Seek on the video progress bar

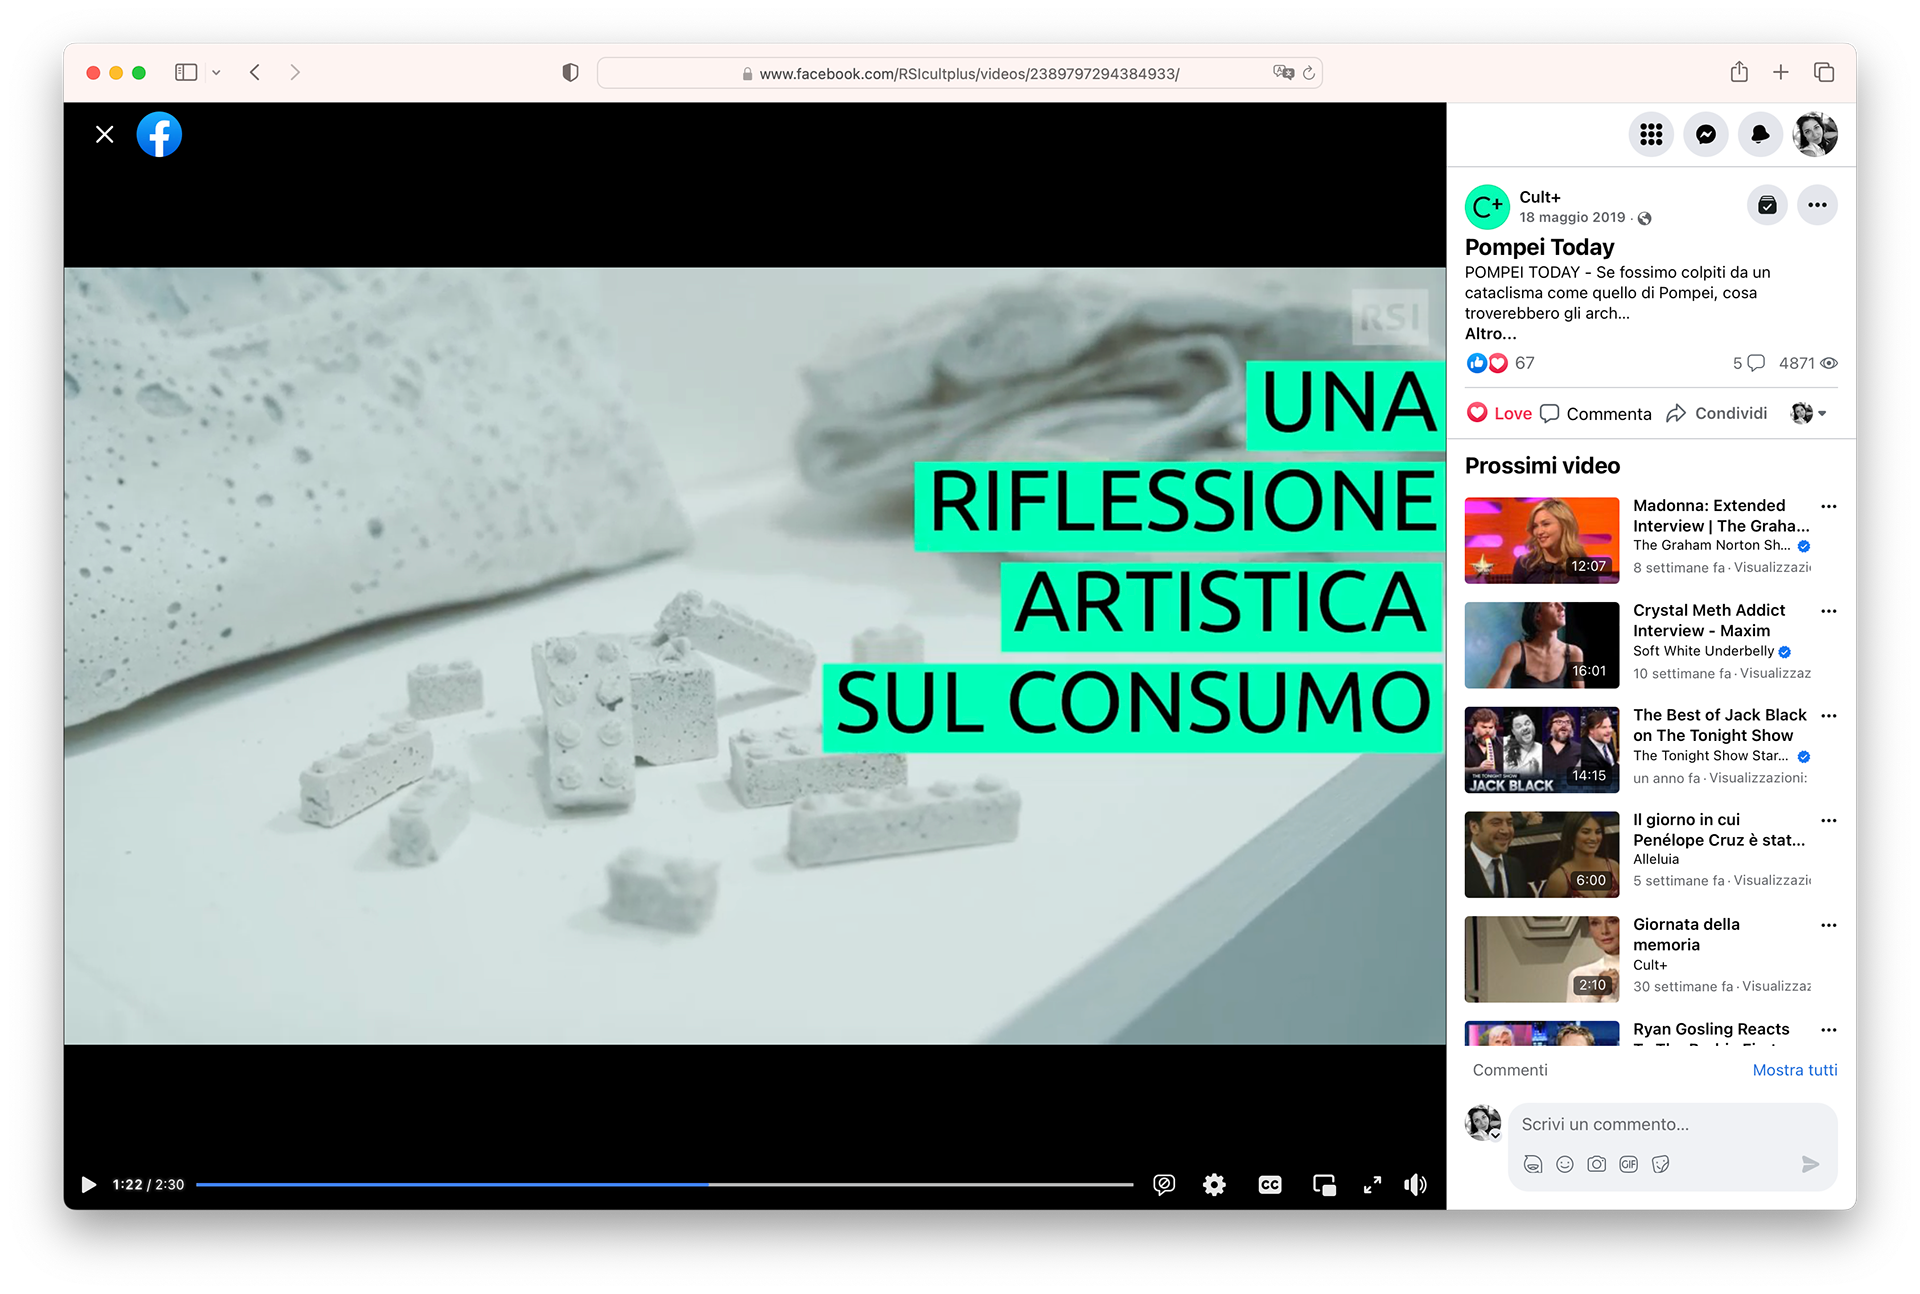[x=665, y=1185]
